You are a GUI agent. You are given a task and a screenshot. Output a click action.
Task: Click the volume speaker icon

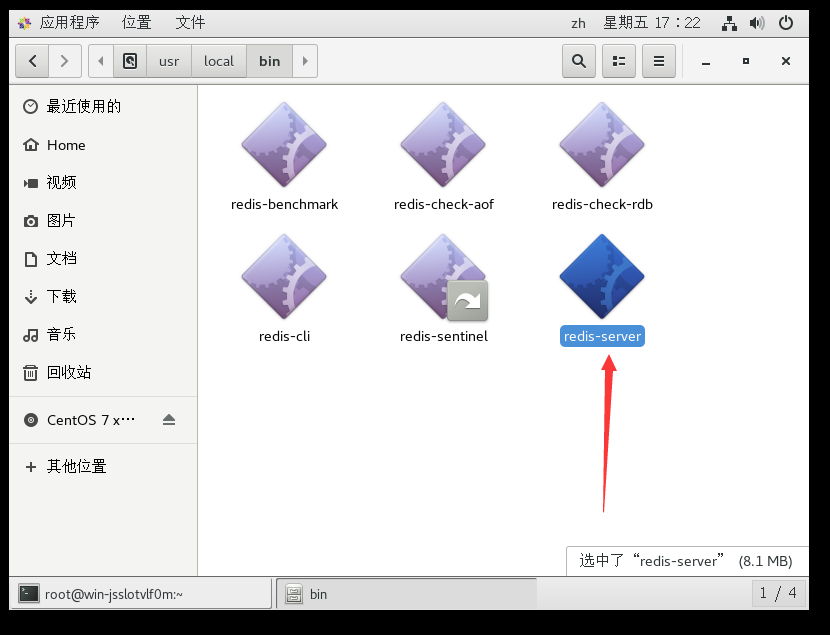[757, 23]
